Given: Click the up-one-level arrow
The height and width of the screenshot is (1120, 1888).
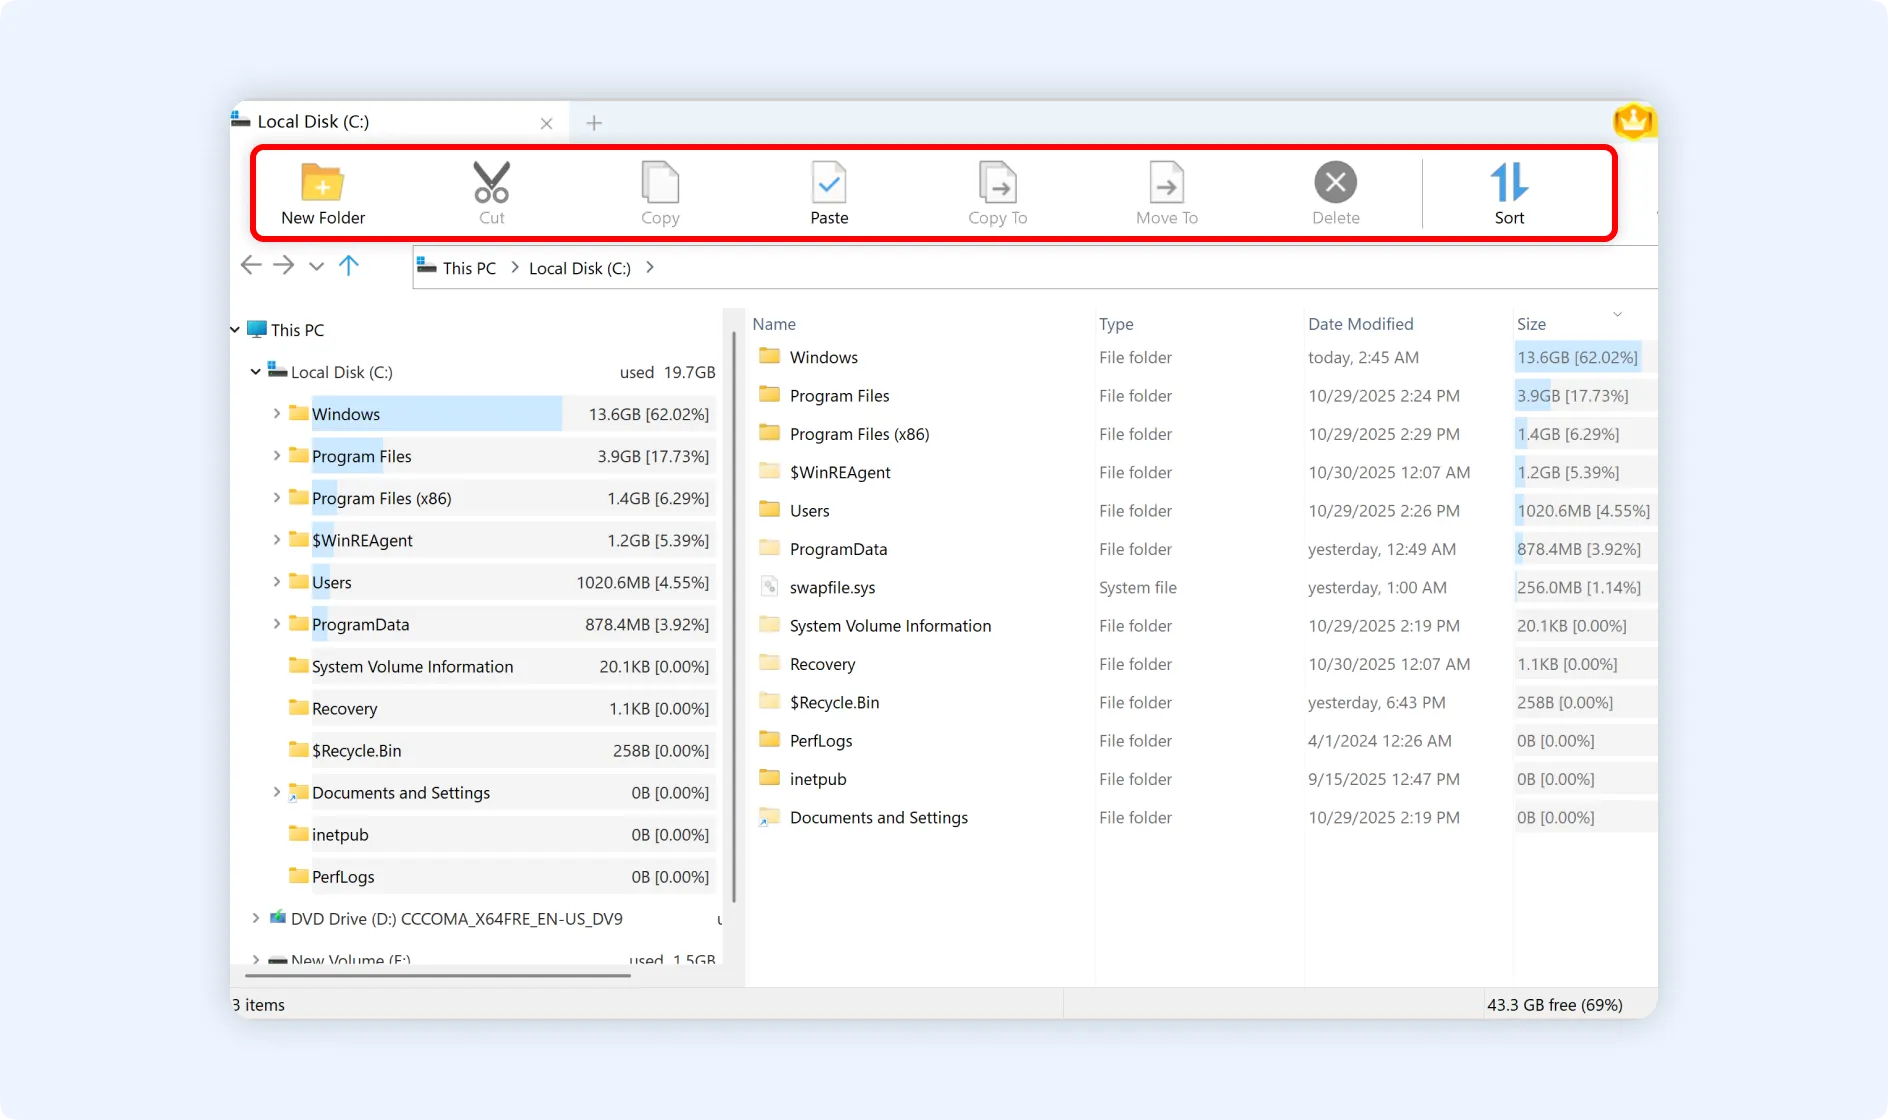Looking at the screenshot, I should (x=348, y=265).
